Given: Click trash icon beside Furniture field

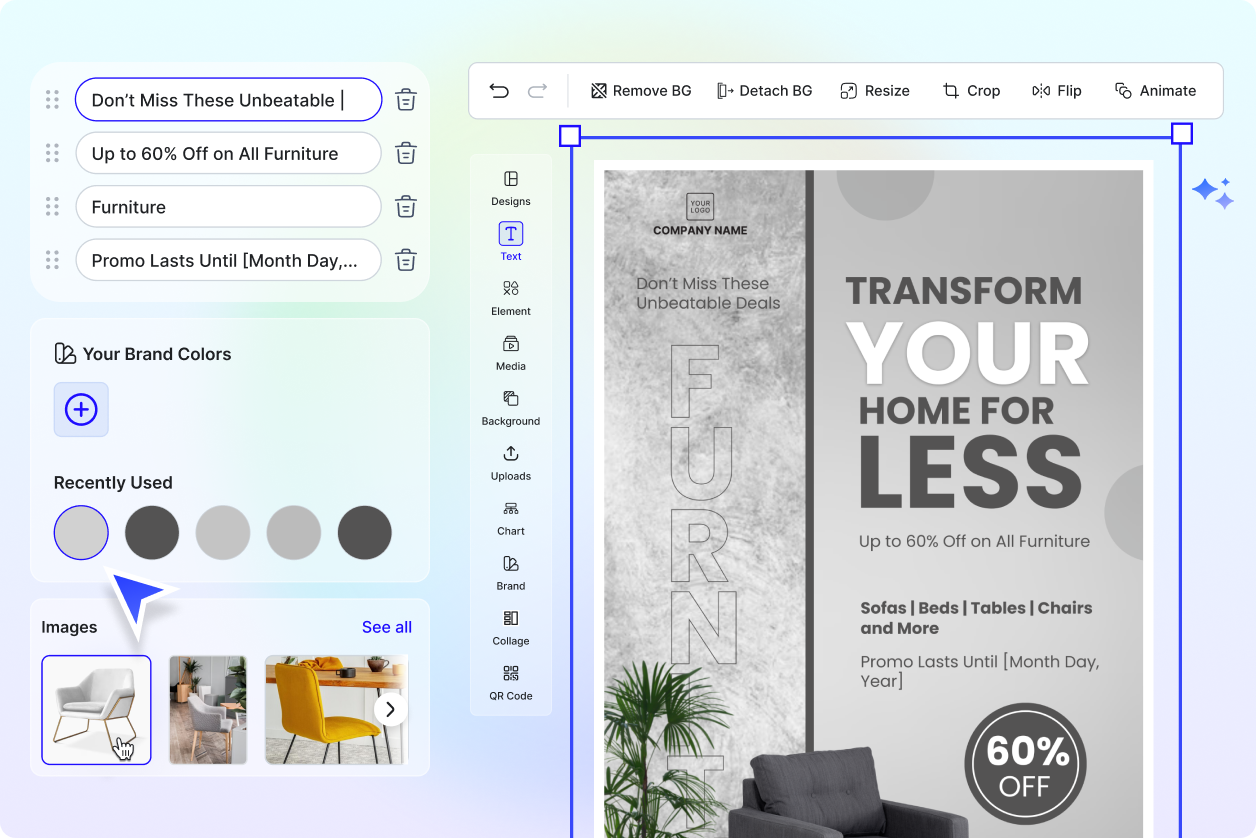Looking at the screenshot, I should pos(405,207).
